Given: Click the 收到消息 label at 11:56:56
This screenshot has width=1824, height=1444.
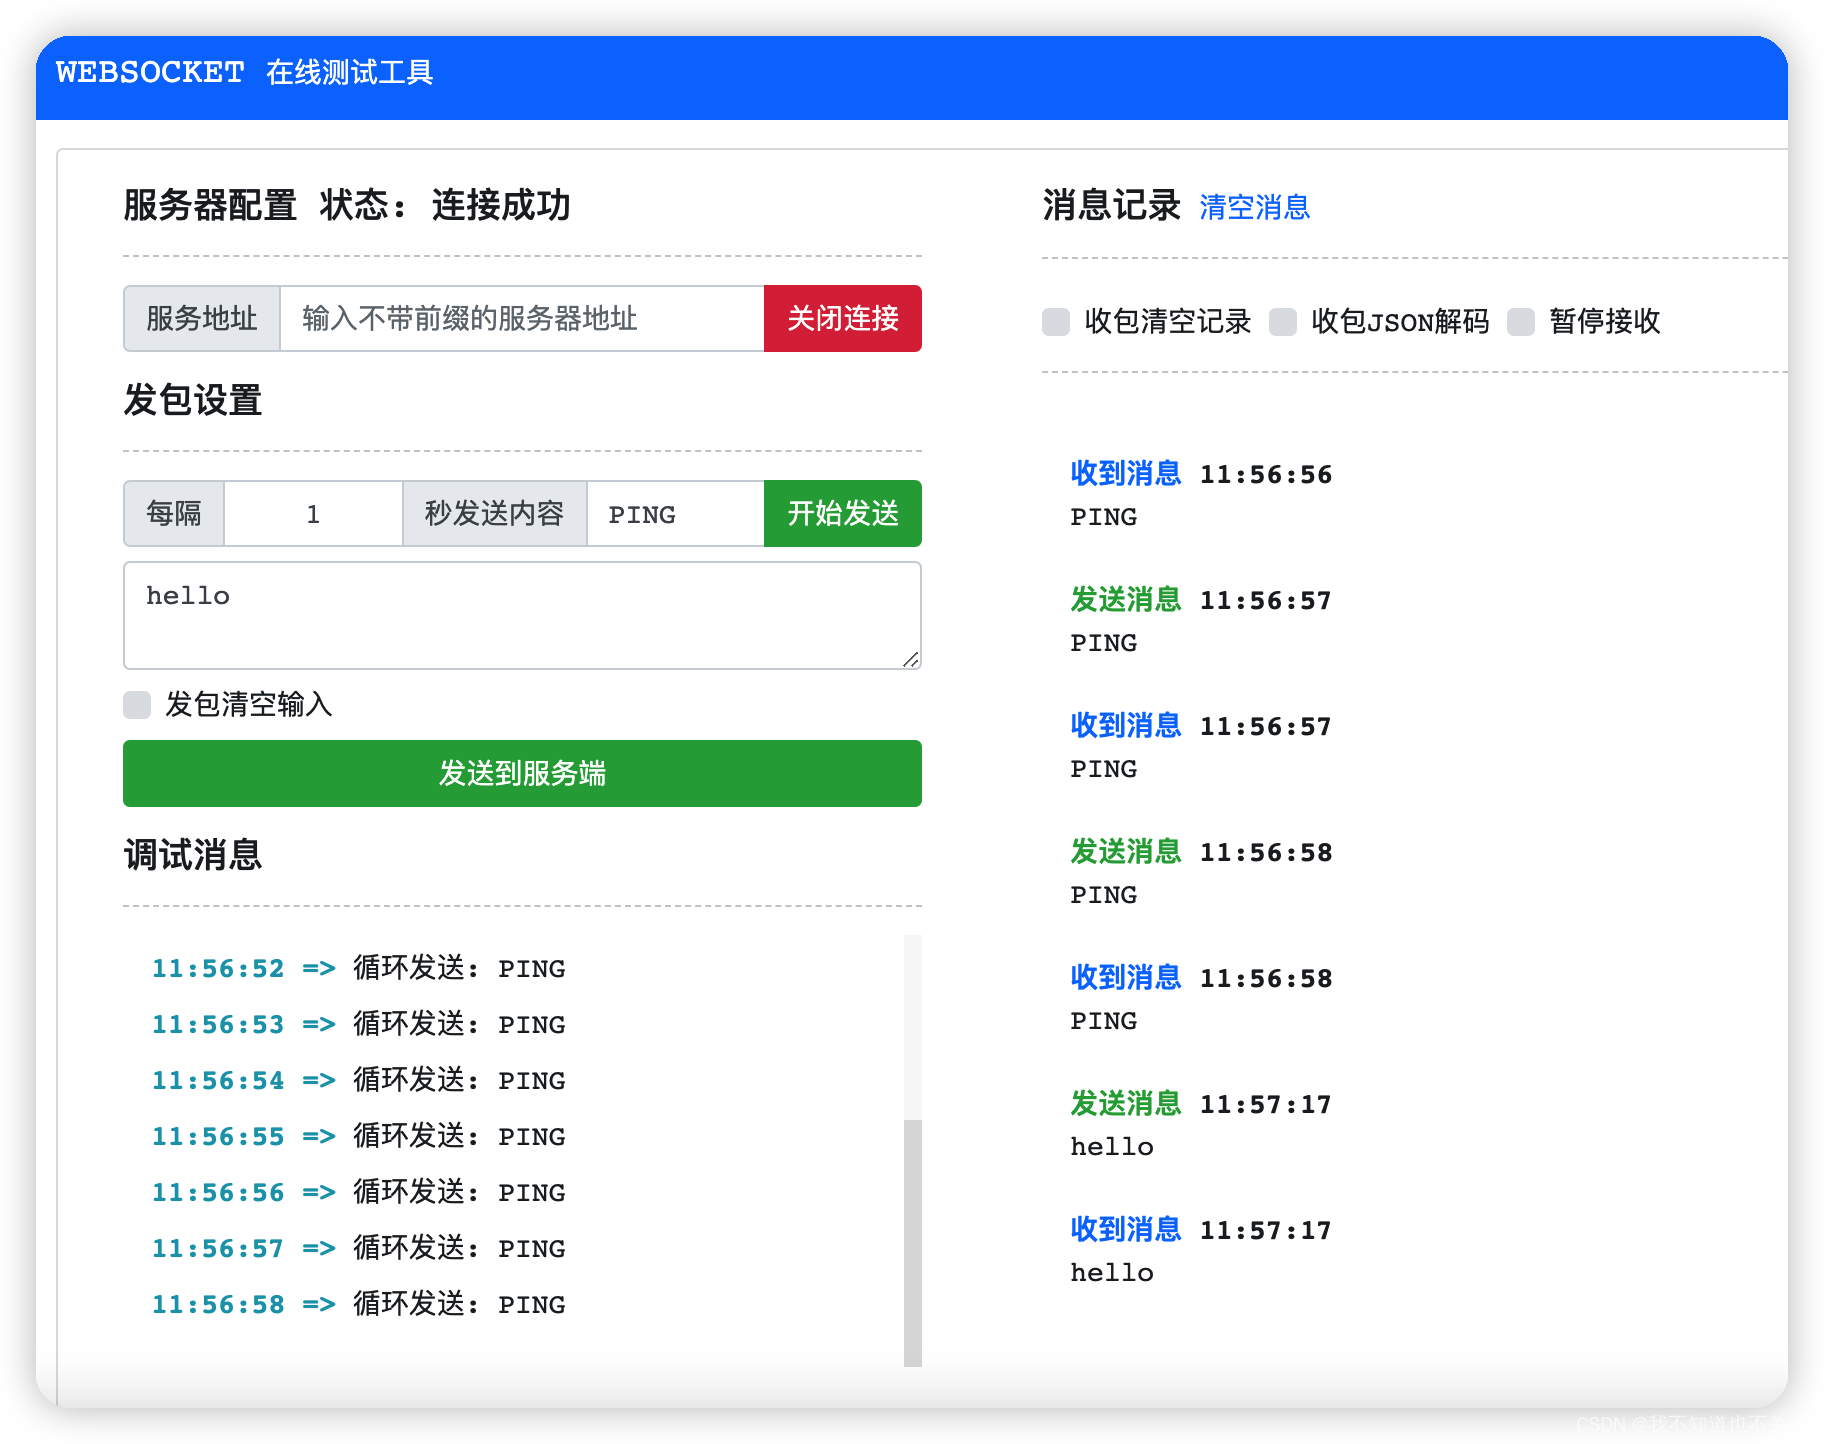Looking at the screenshot, I should point(1124,473).
